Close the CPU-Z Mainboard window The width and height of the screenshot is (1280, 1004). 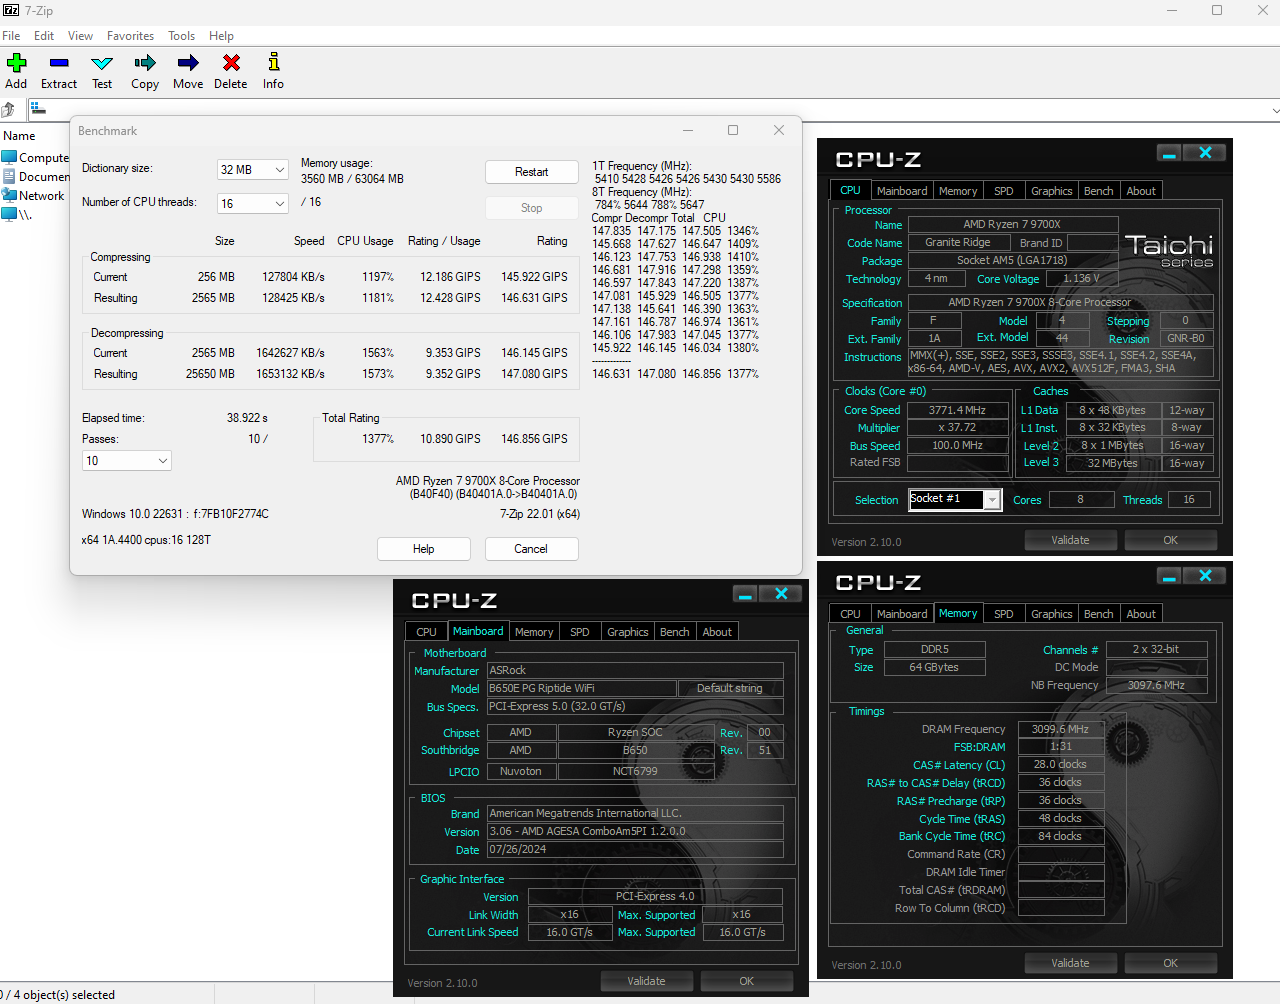pos(781,594)
